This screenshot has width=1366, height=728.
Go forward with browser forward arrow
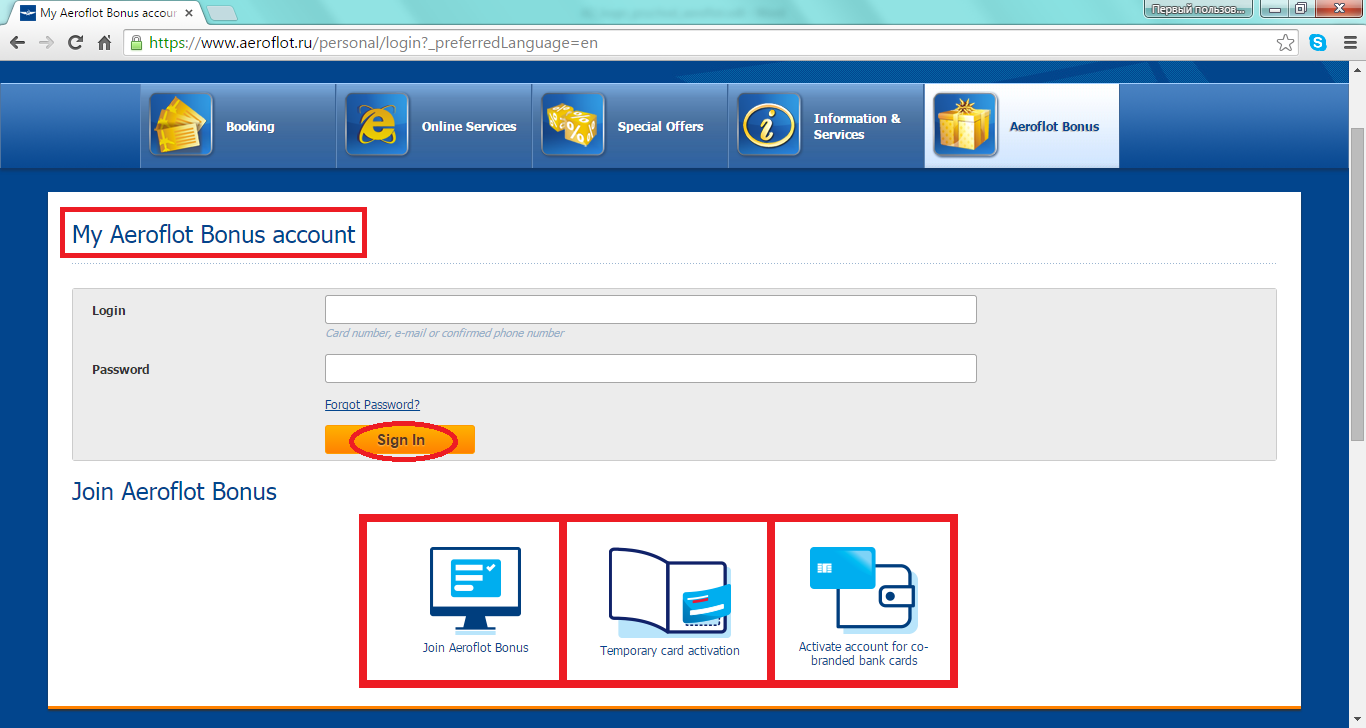(46, 43)
